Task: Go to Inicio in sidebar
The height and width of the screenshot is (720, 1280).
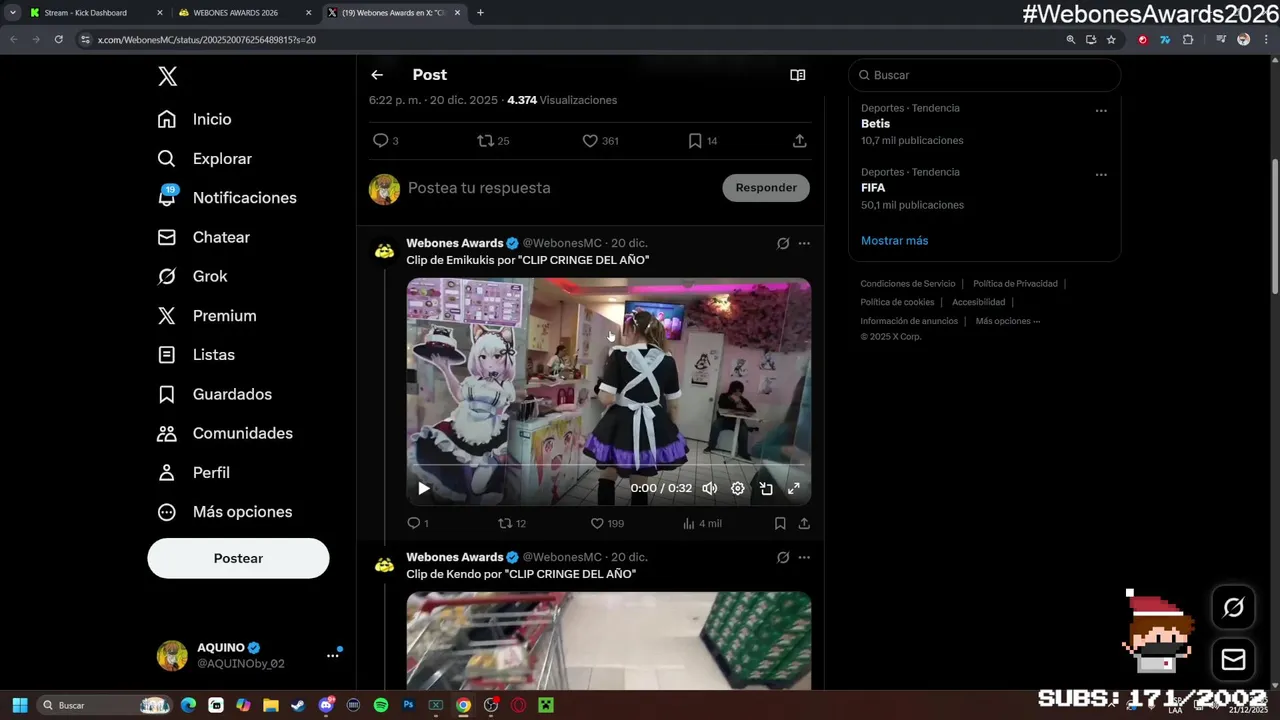Action: (195, 119)
